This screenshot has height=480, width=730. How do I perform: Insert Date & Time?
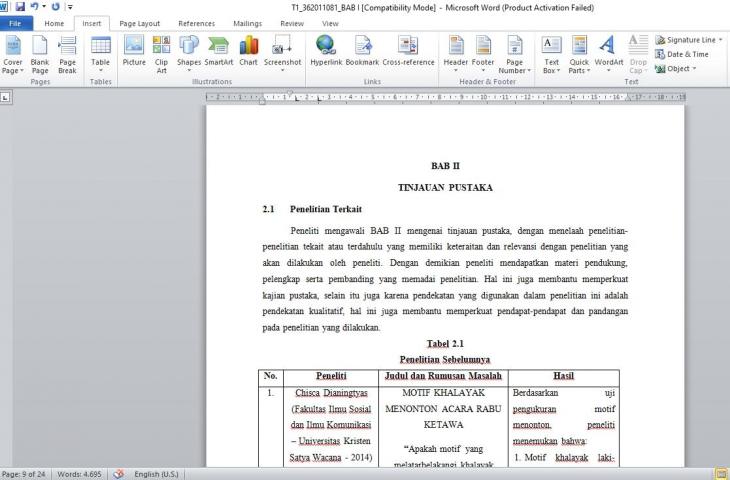682,54
